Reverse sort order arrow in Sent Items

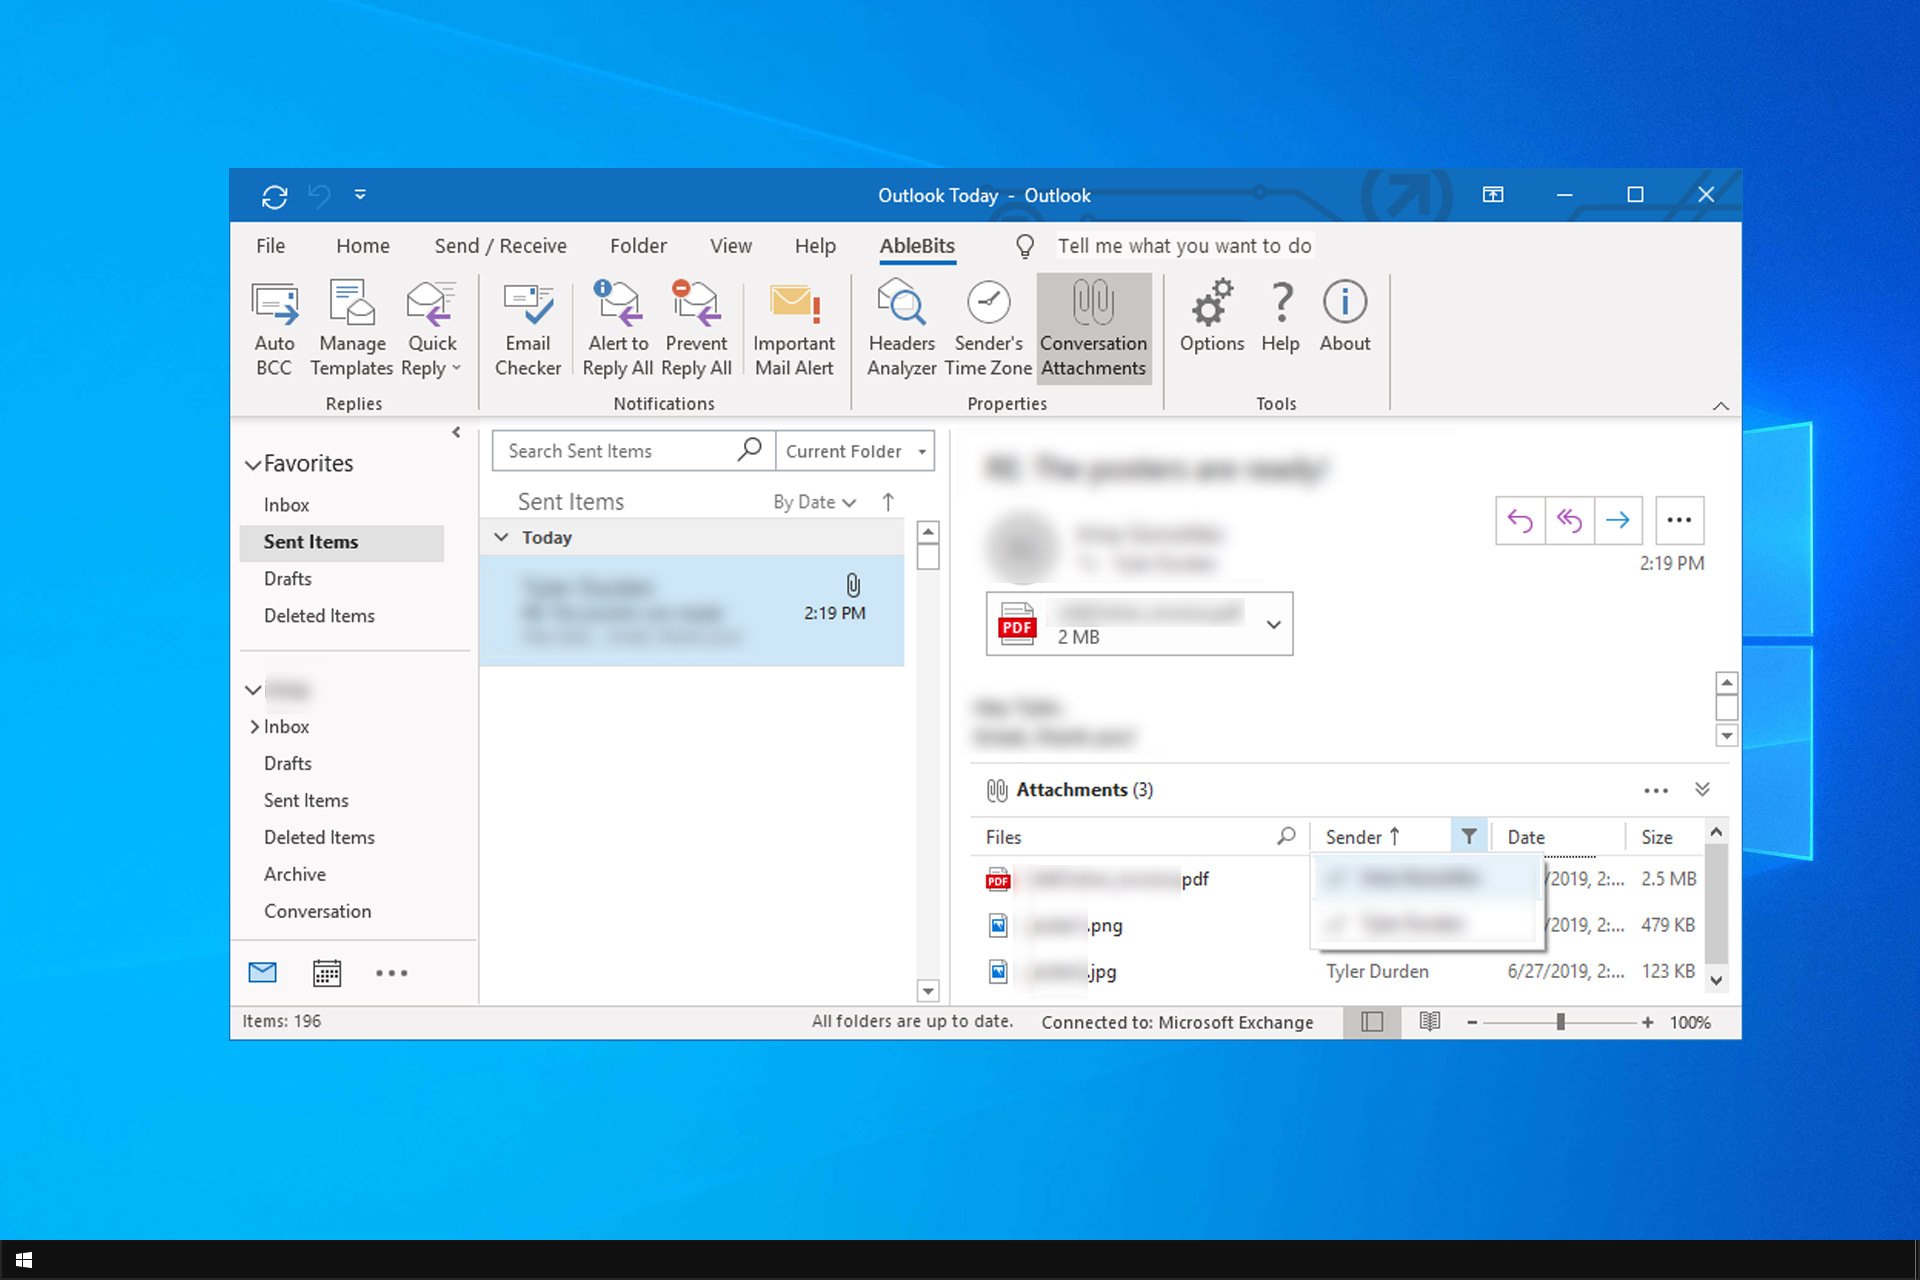(888, 502)
